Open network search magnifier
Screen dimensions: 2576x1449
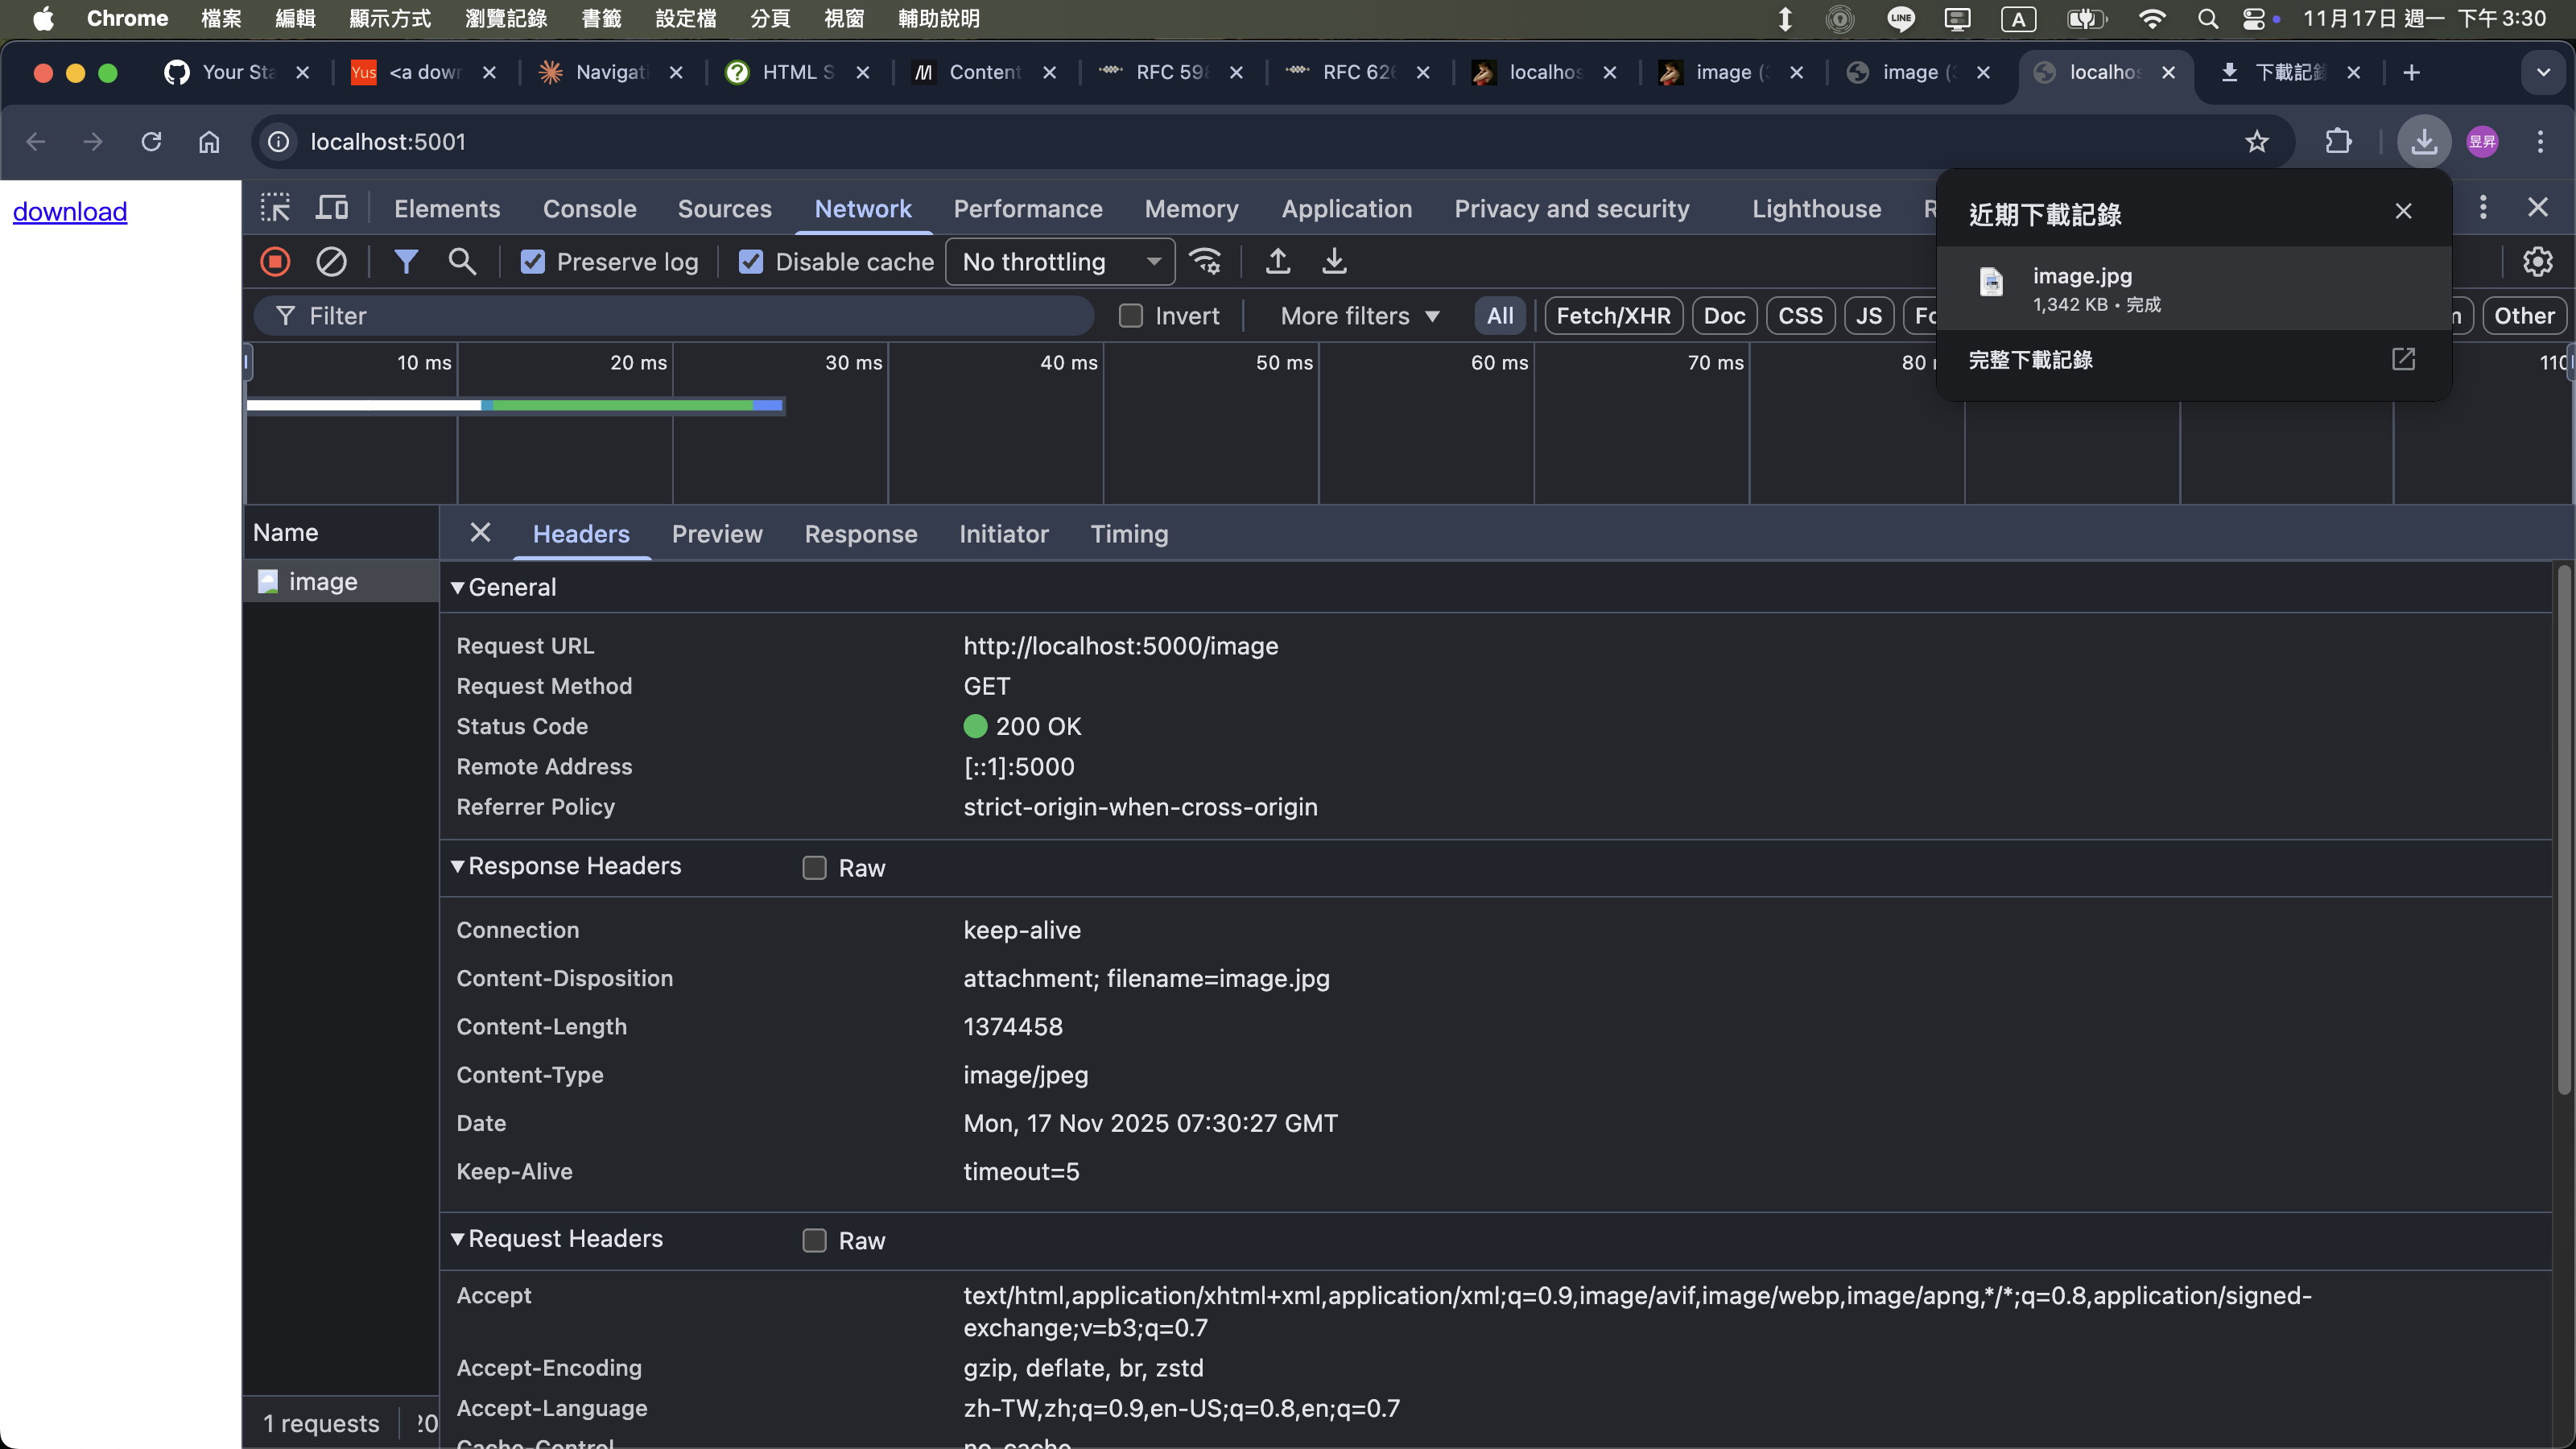(461, 262)
